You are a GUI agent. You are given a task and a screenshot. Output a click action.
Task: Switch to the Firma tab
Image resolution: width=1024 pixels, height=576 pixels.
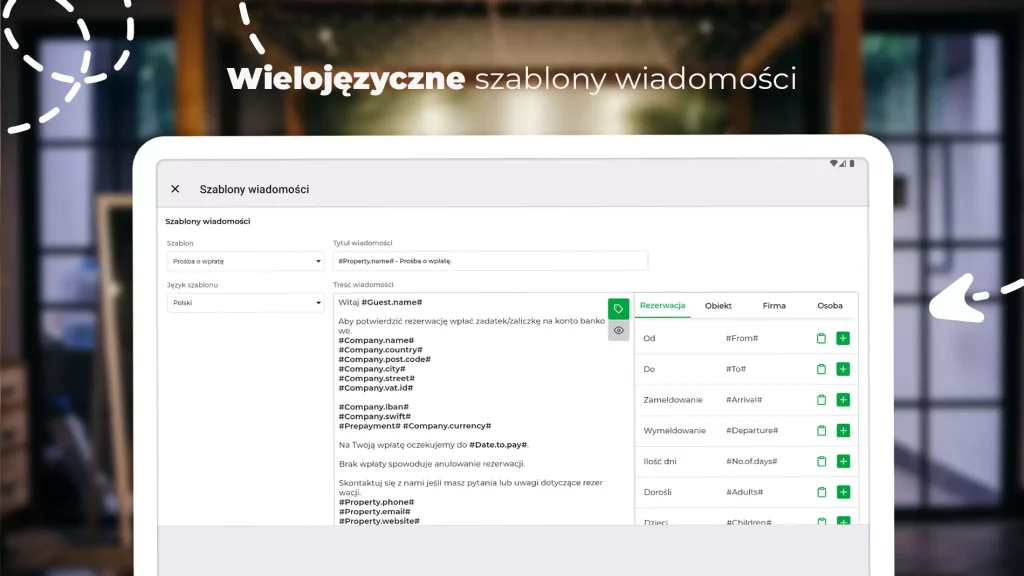(x=774, y=306)
